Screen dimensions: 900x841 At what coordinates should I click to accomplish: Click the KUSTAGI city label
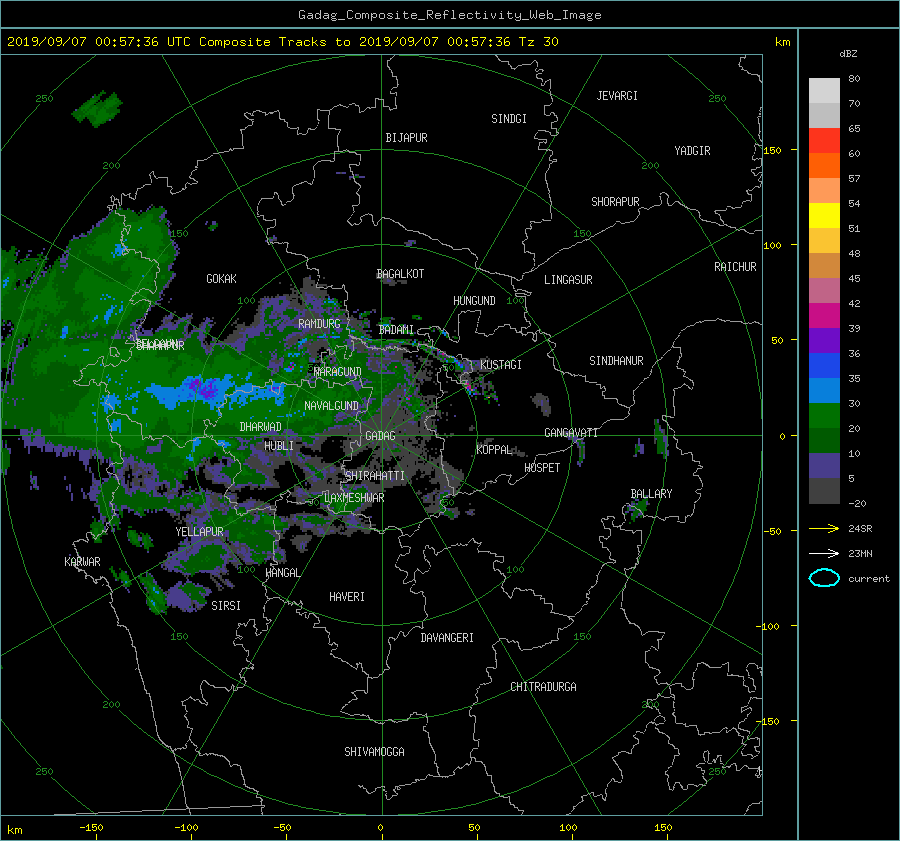tap(501, 365)
